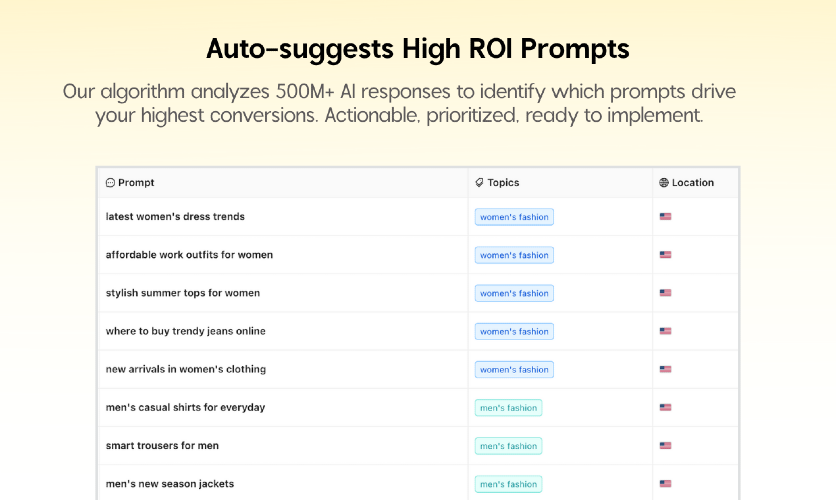Click the US flag in affordable work outfits row

coord(665,255)
